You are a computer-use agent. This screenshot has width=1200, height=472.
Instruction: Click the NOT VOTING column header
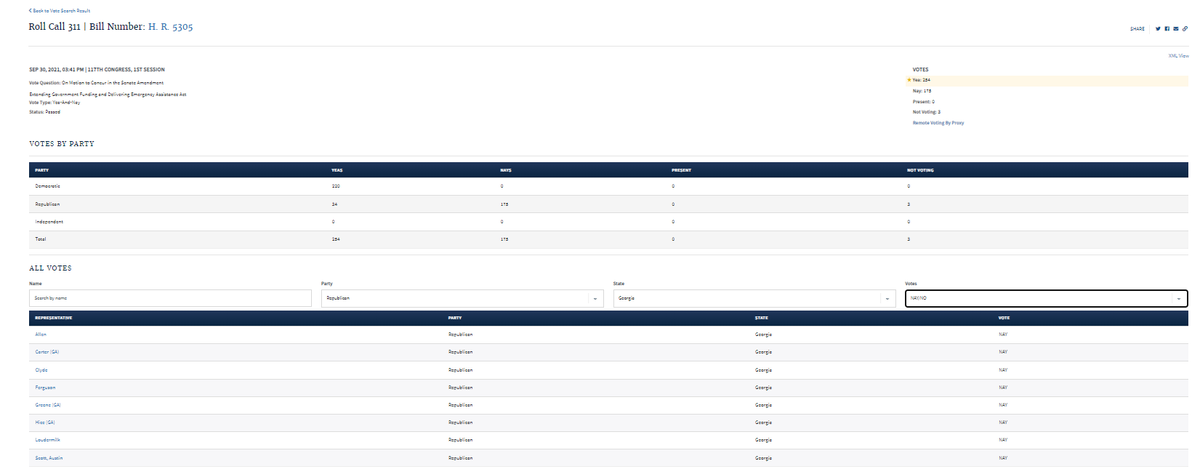(920, 170)
